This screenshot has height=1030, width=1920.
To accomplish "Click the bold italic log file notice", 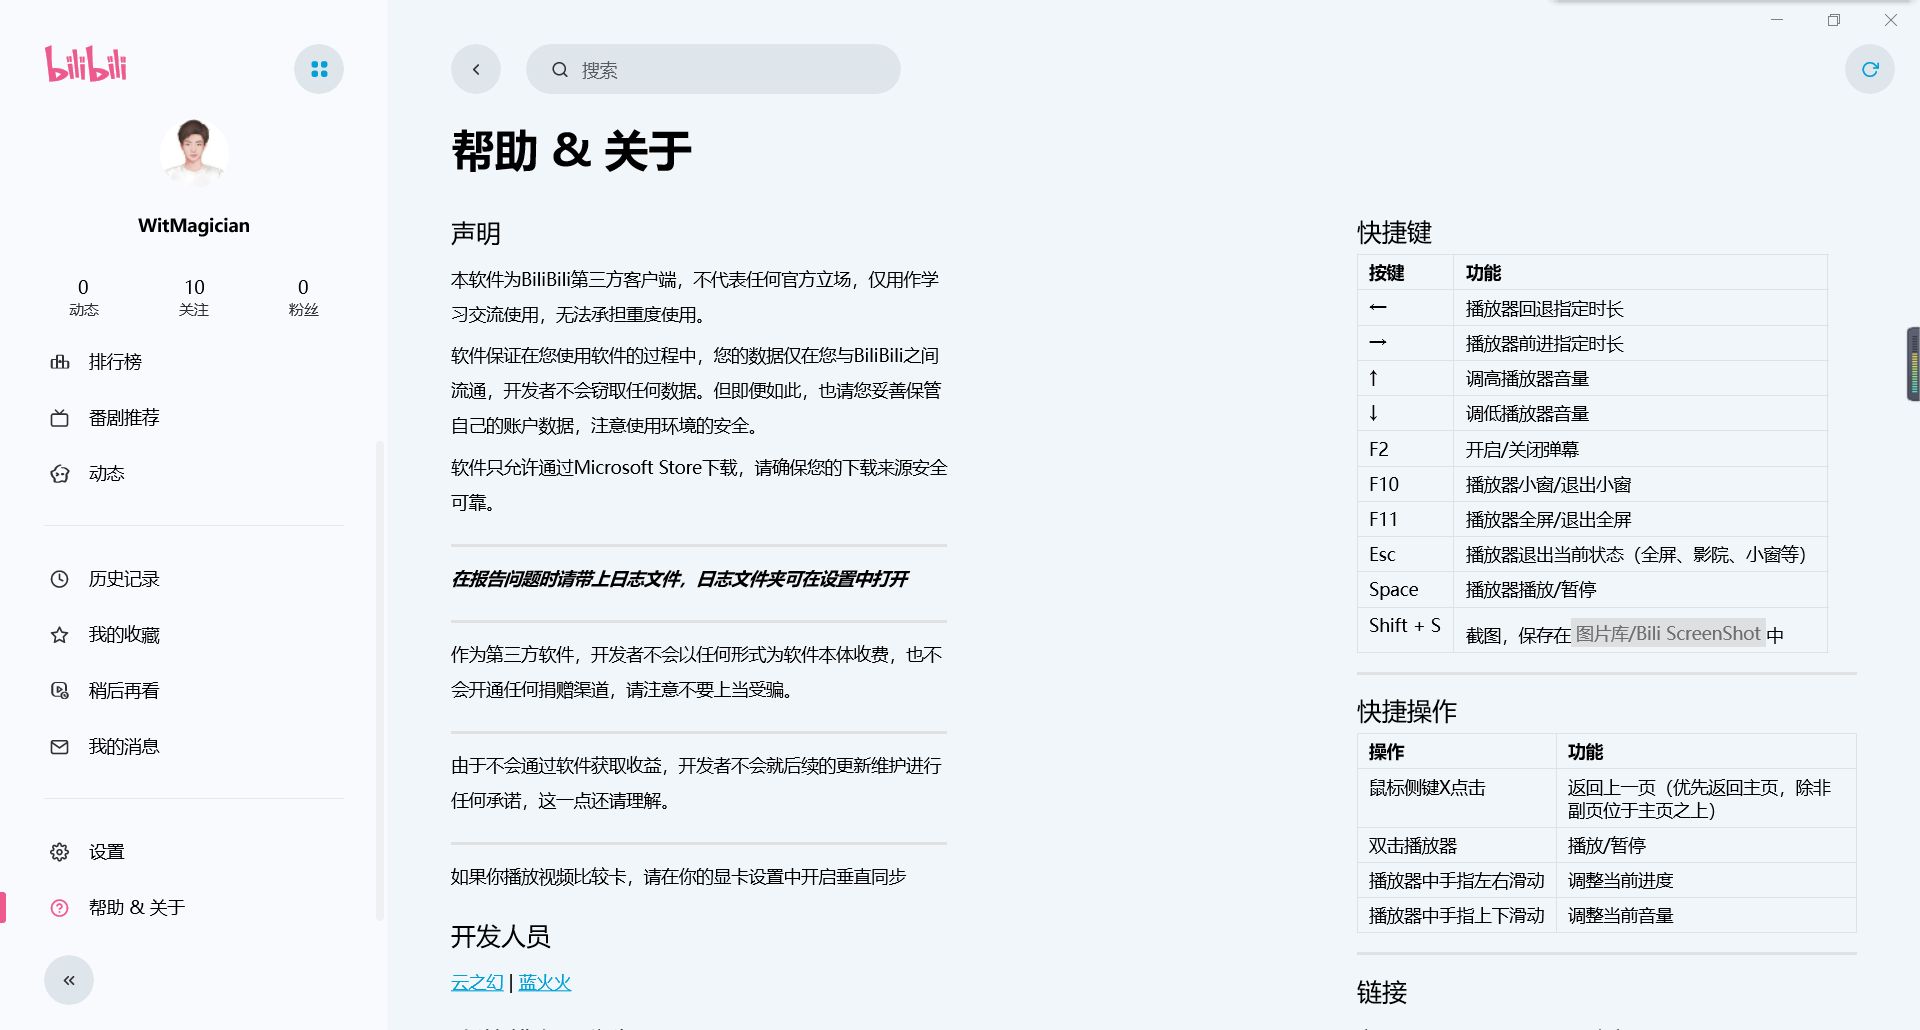I will pos(680,579).
